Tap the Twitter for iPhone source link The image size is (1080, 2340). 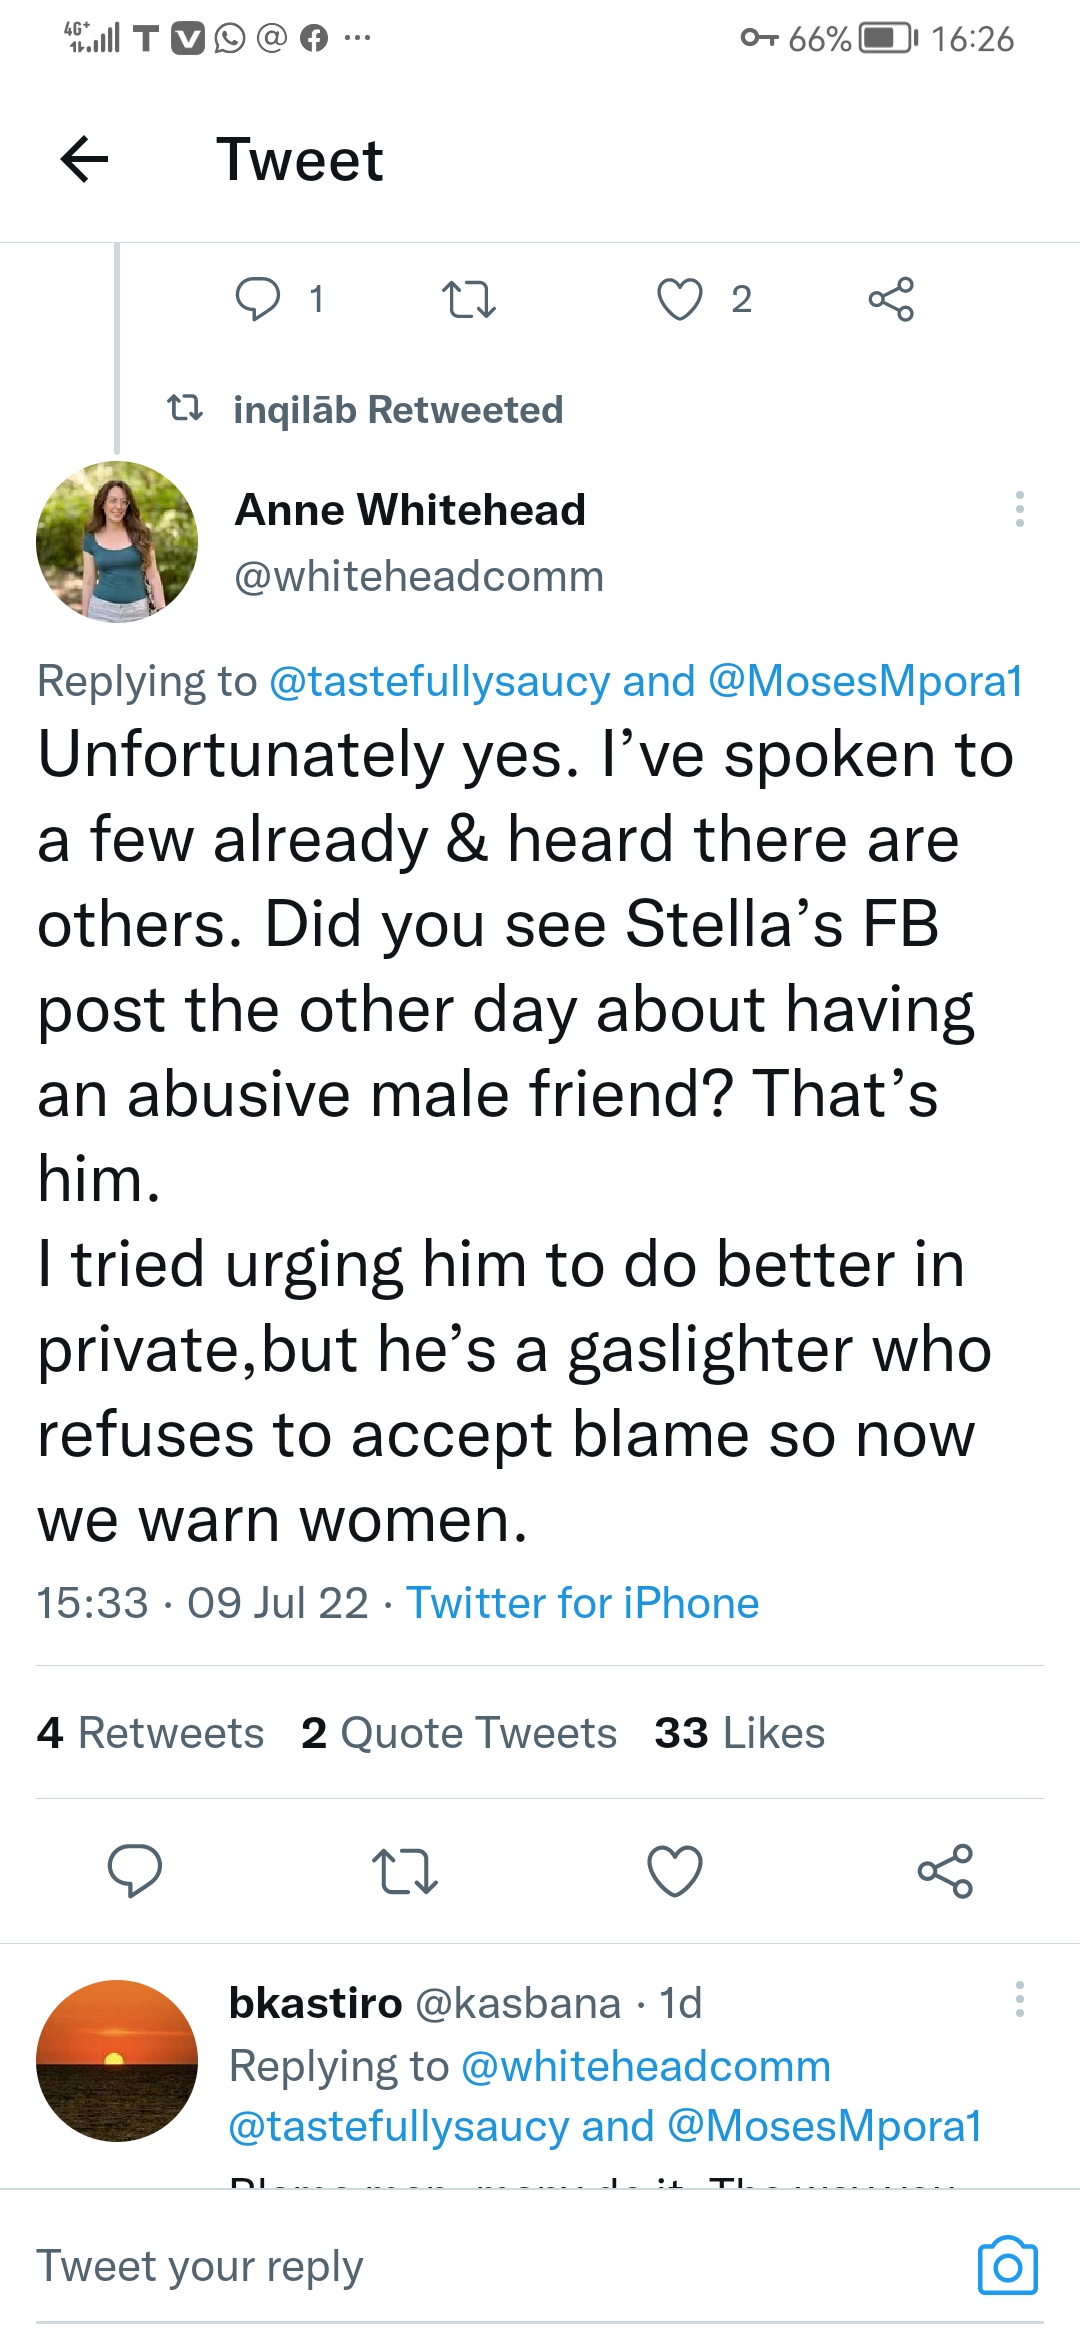click(x=582, y=1603)
